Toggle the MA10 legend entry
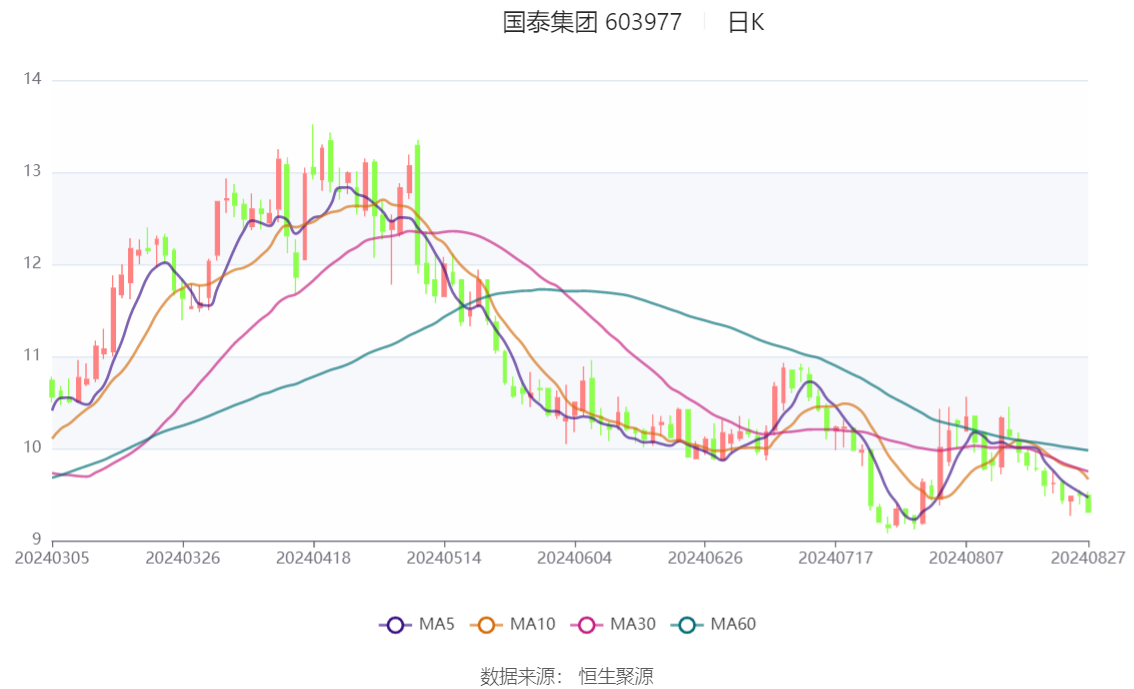The width and height of the screenshot is (1134, 689). point(513,624)
